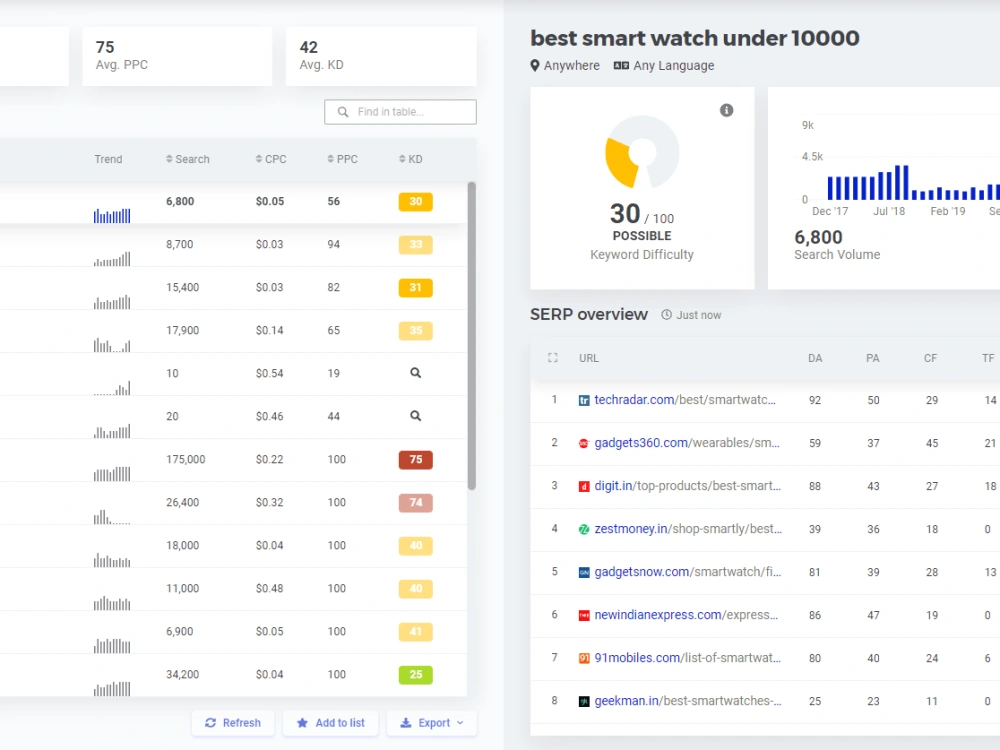This screenshot has height=750, width=1000.
Task: Open the Export dropdown menu
Action: [432, 723]
